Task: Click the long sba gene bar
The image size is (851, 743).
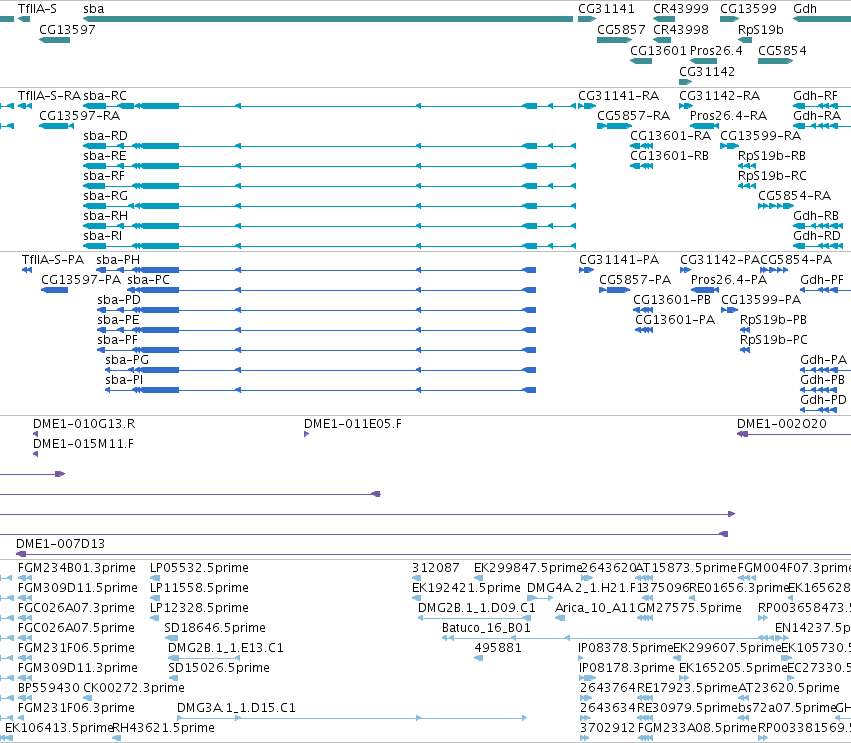Action: 328,19
